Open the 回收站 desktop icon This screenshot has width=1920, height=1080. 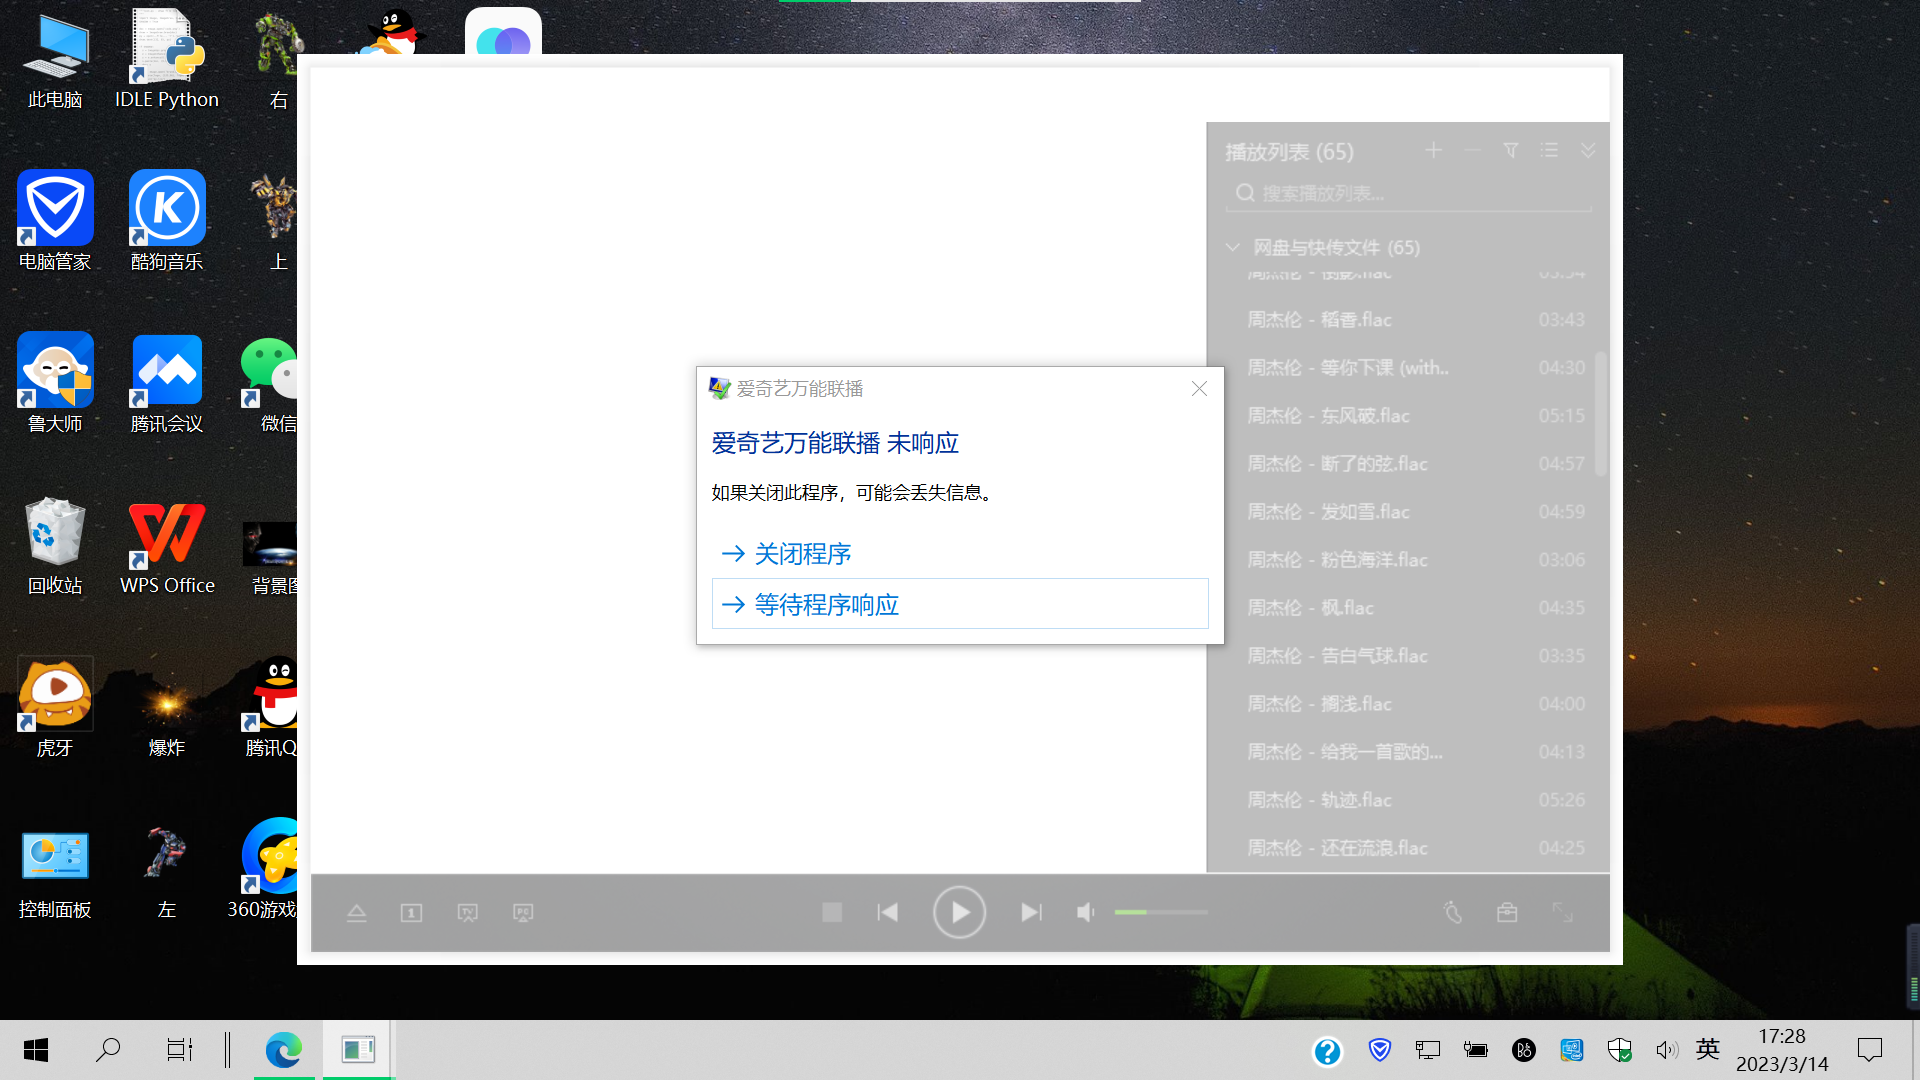click(55, 545)
